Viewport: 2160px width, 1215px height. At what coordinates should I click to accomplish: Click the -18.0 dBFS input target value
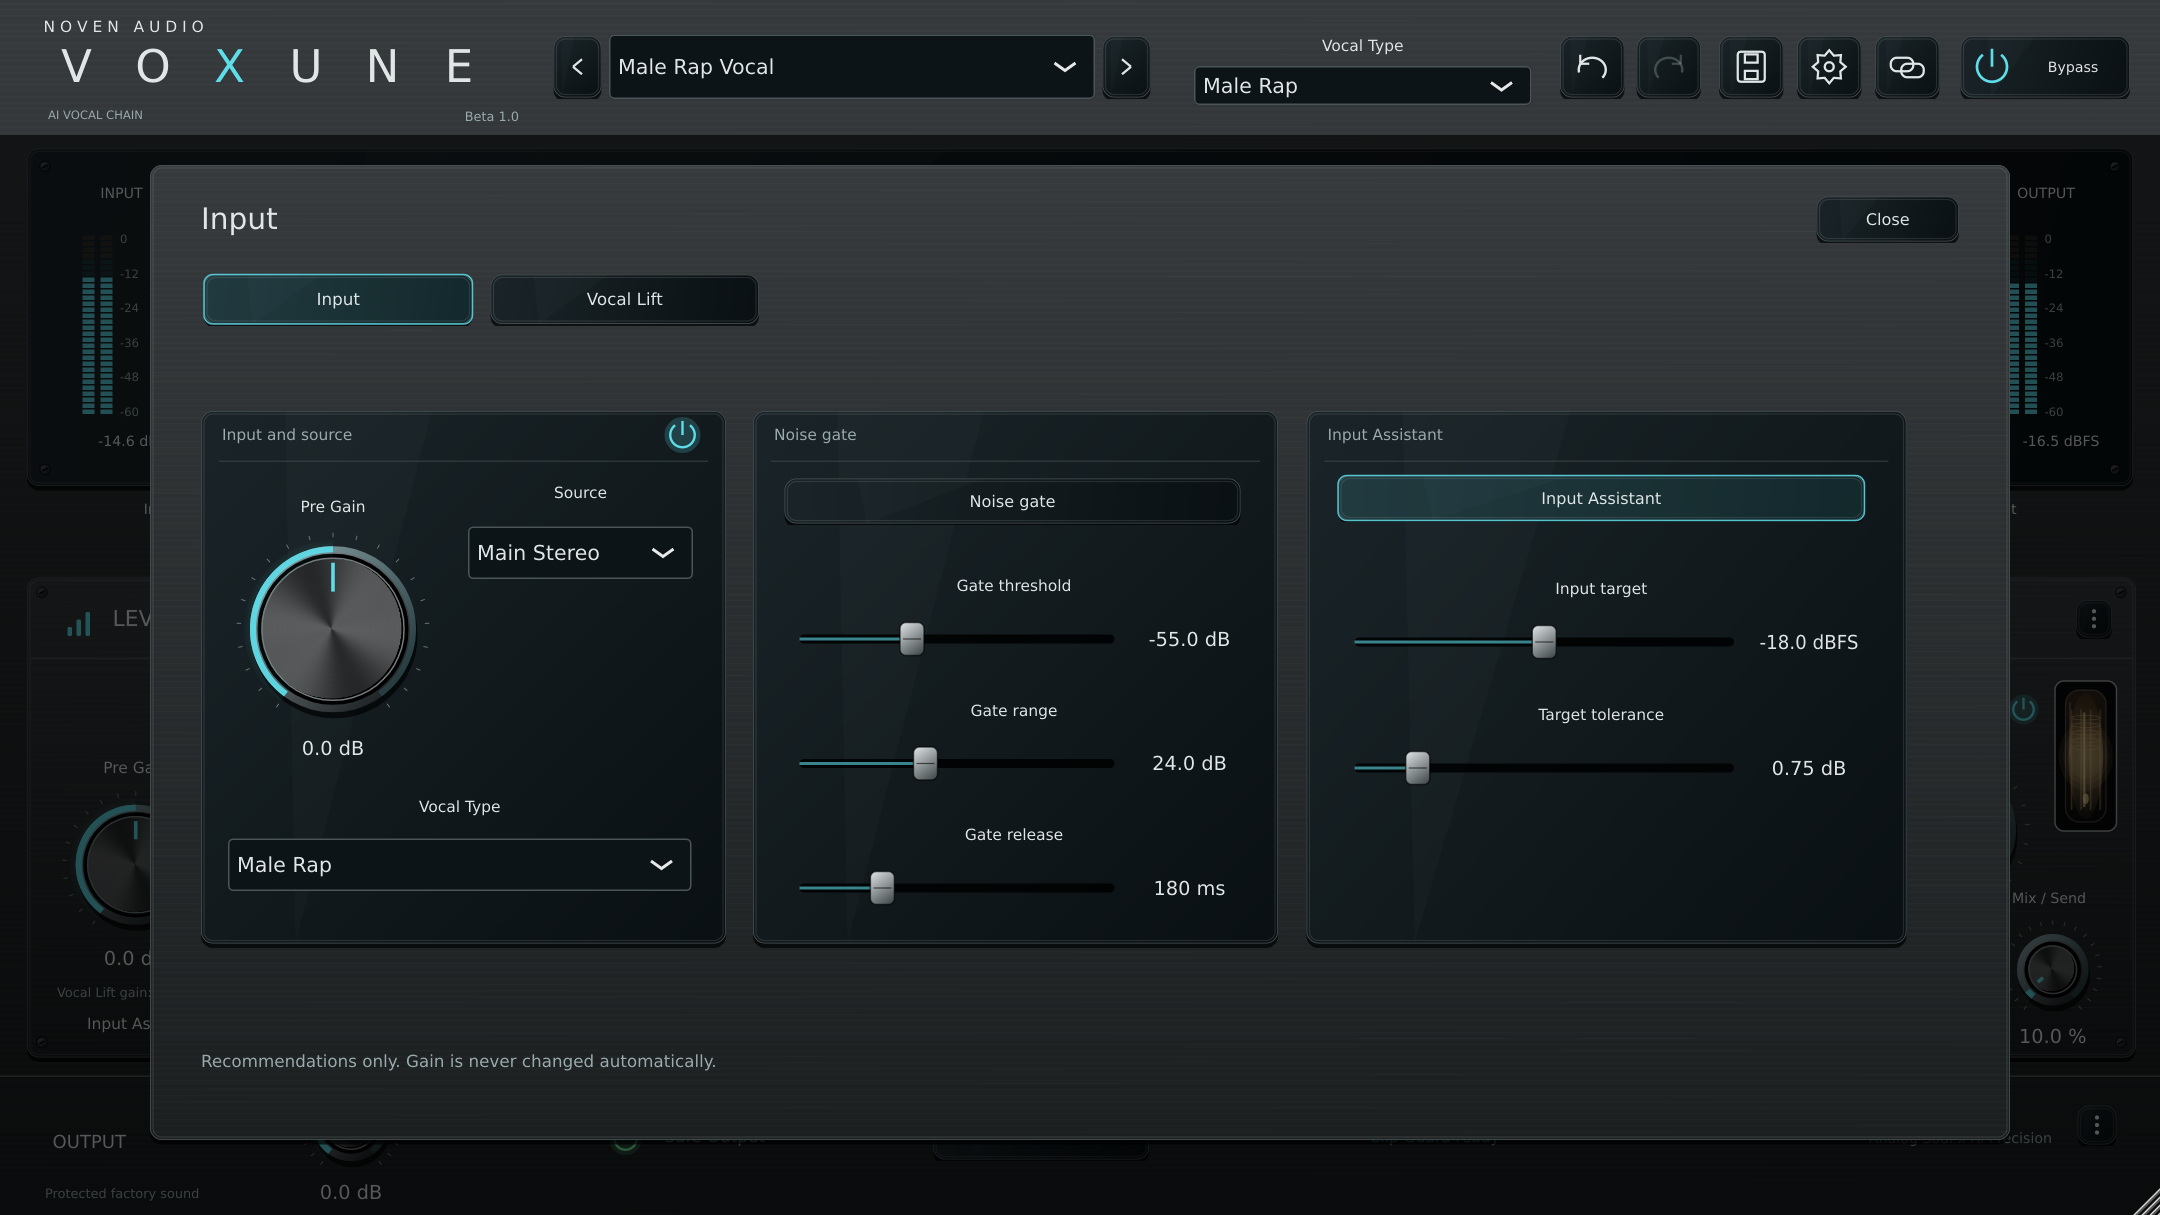1808,642
